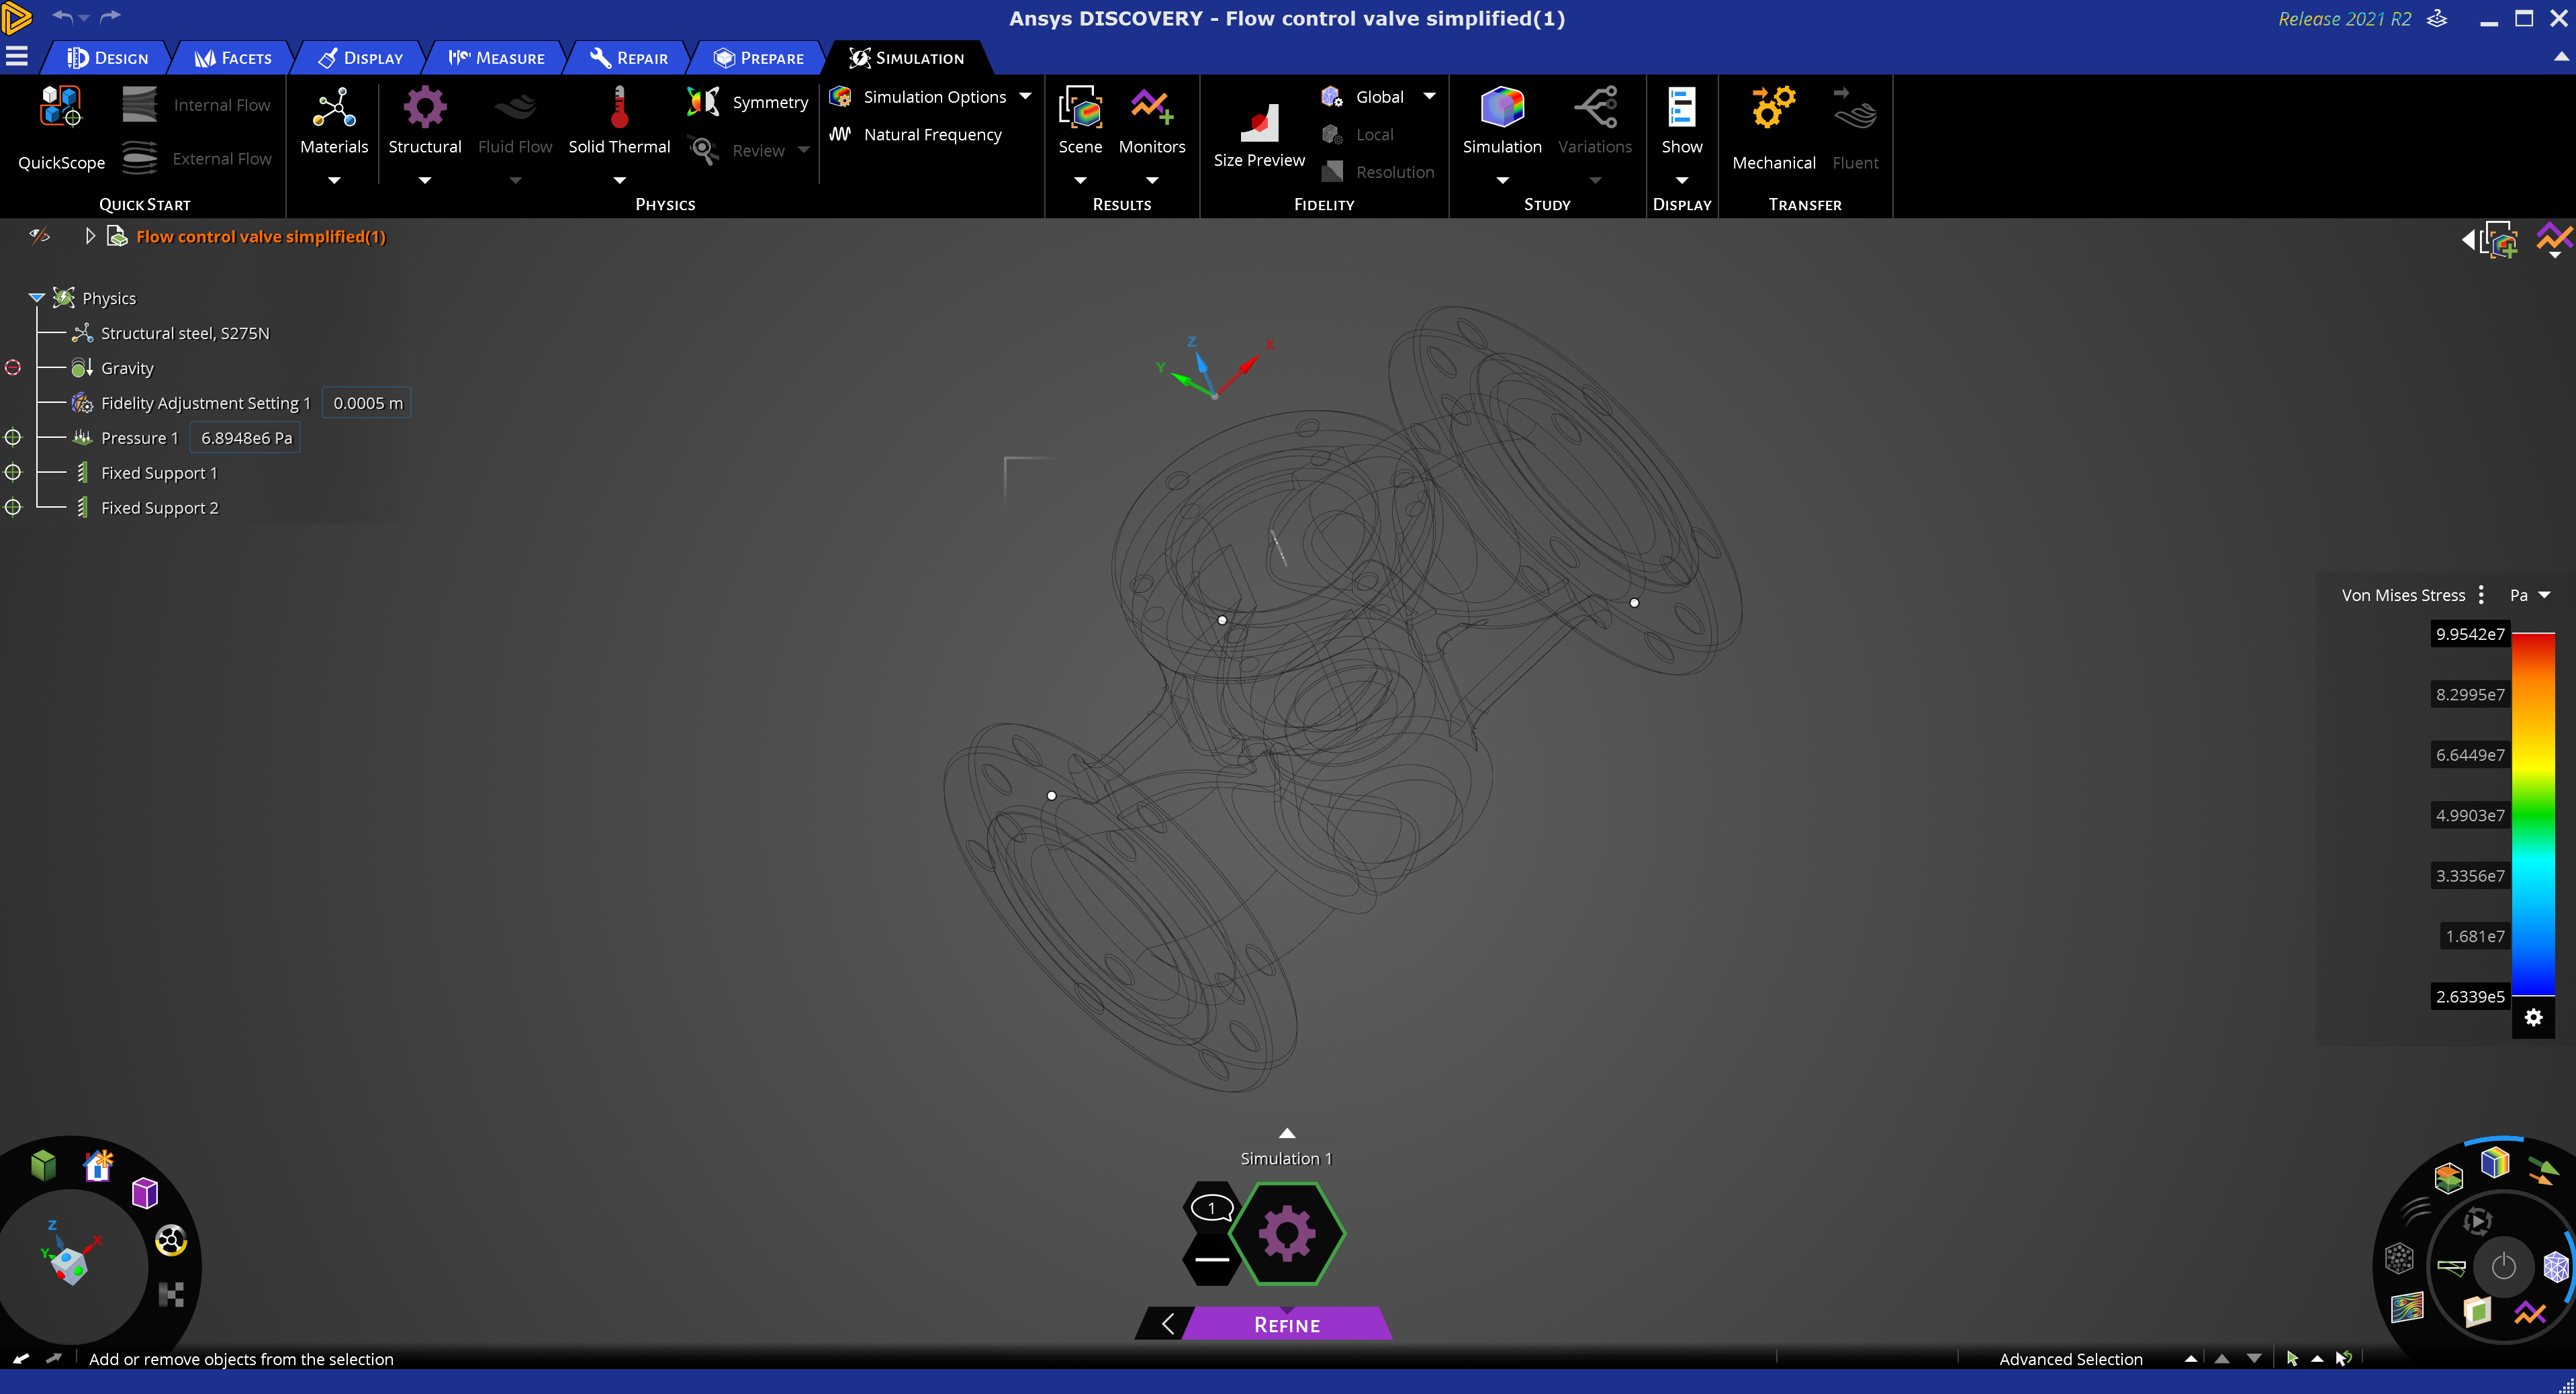The height and width of the screenshot is (1394, 2576).
Task: Switch to the Prepare tab
Action: pyautogui.click(x=759, y=58)
